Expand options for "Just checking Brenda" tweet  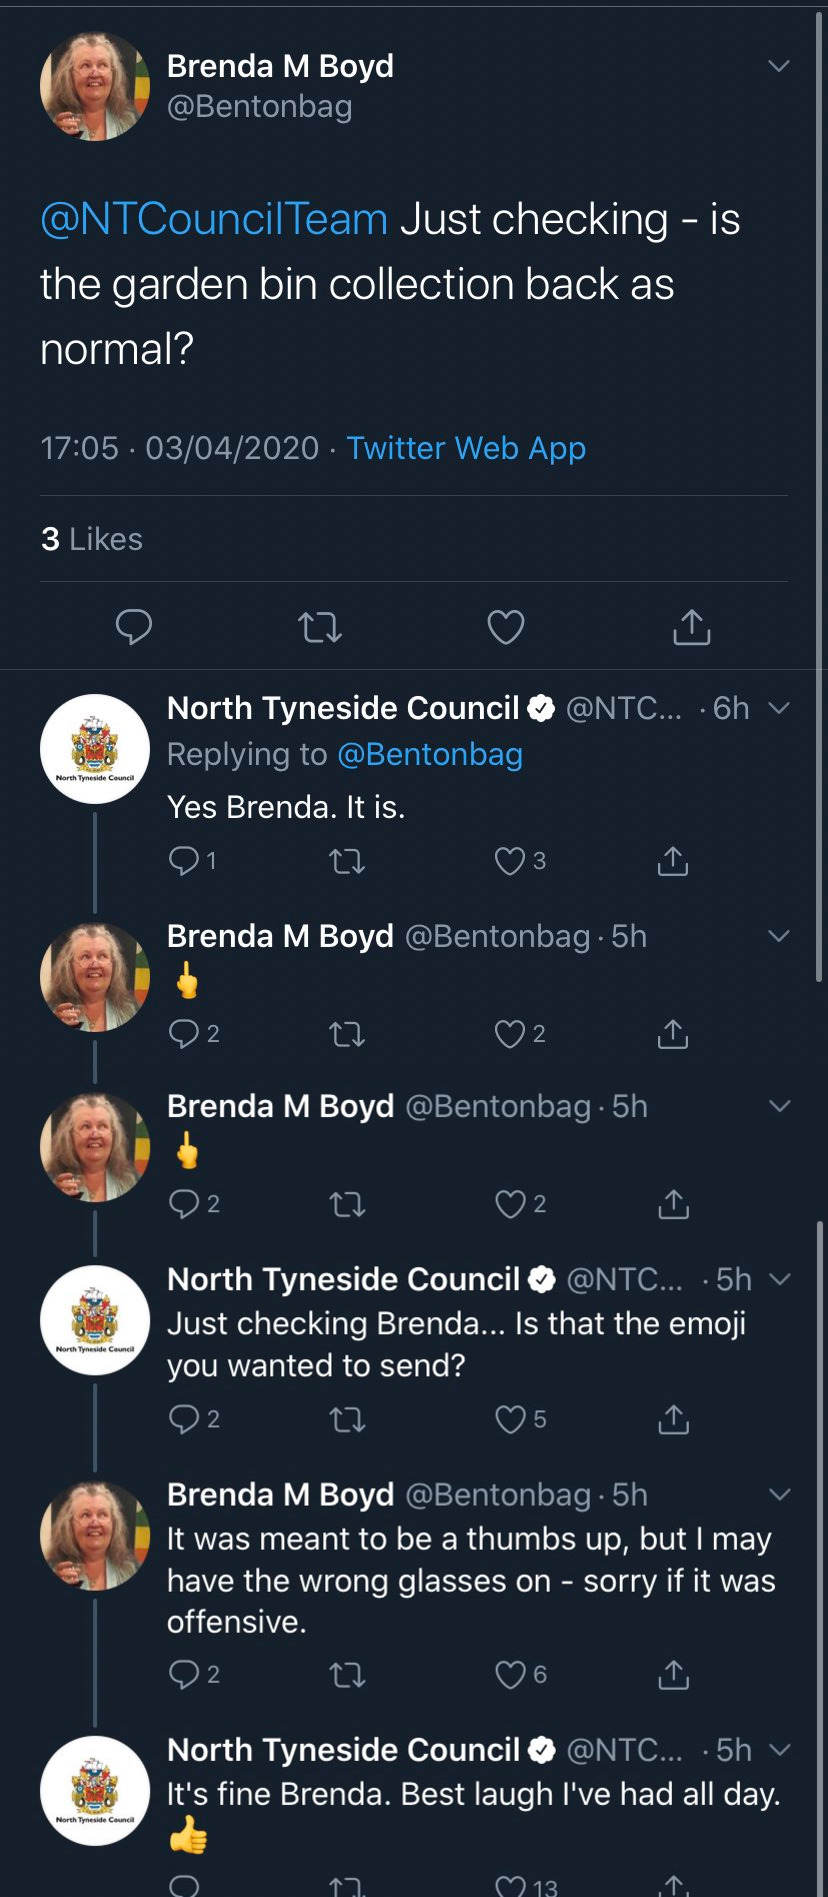pos(780,1279)
